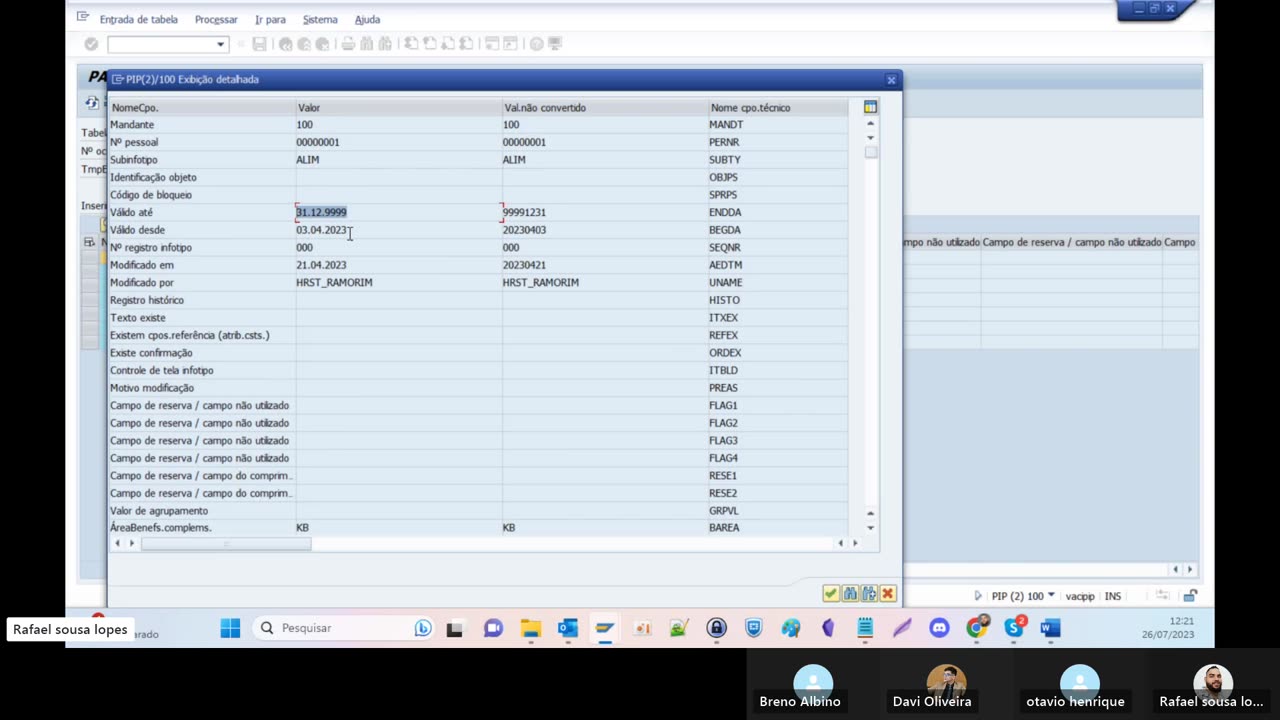
Task: Expand the PIP (2) 100 system dropdown
Action: tap(1050, 596)
